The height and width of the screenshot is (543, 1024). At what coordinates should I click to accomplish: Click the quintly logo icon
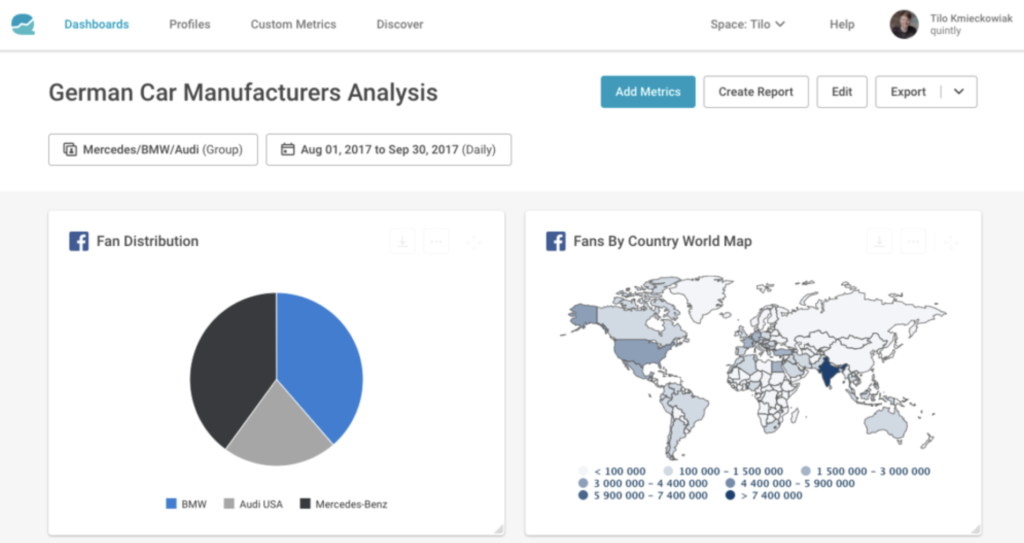click(23, 24)
